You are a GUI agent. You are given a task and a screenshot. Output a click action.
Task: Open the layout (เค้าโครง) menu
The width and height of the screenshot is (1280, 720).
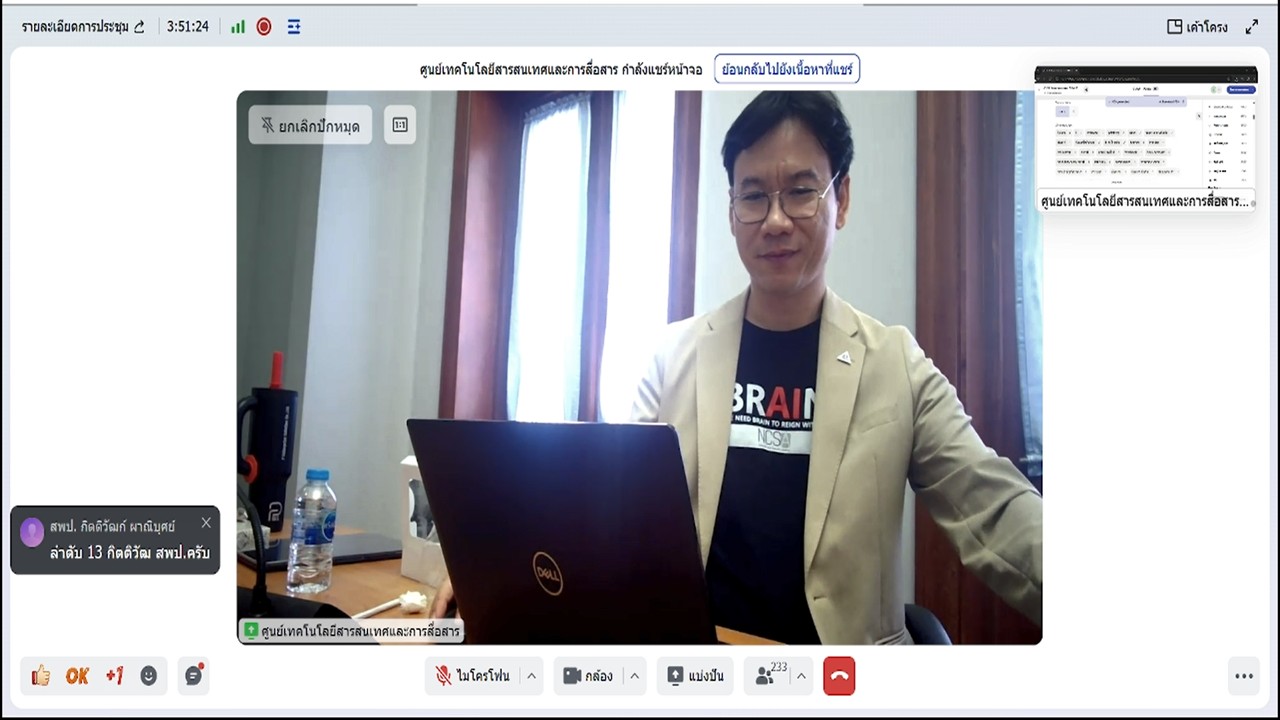(1197, 27)
